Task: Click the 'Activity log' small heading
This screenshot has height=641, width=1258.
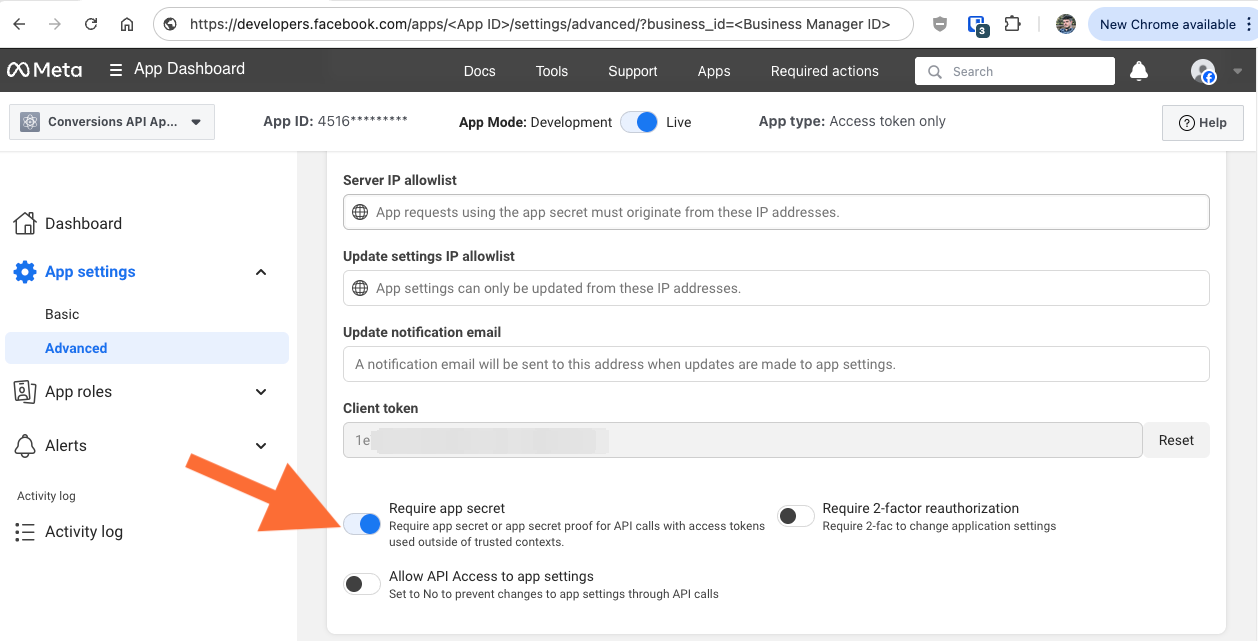Action: [46, 496]
